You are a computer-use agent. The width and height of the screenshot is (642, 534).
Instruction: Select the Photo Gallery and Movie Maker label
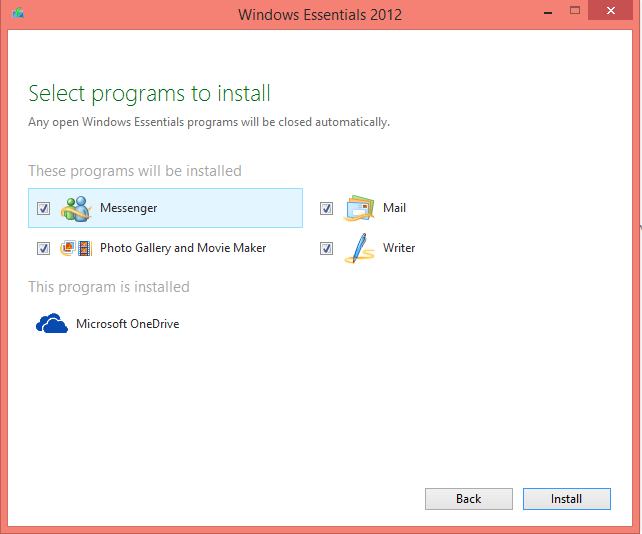(x=183, y=248)
